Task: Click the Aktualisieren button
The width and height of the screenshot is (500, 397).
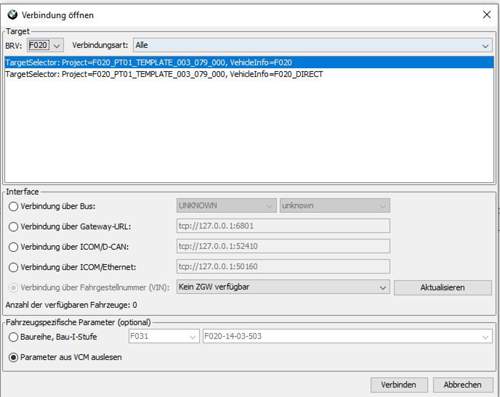Action: click(443, 287)
